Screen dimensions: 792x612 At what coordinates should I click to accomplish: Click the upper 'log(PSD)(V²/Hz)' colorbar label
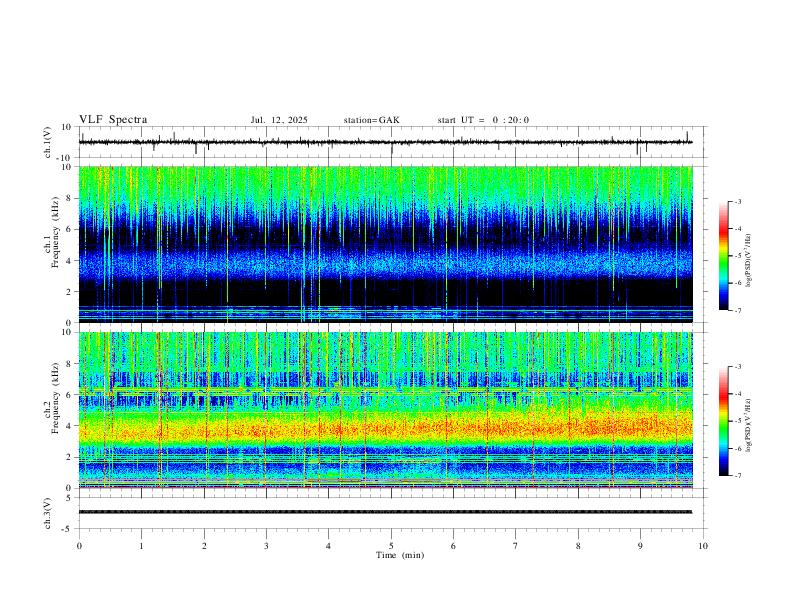coord(750,260)
